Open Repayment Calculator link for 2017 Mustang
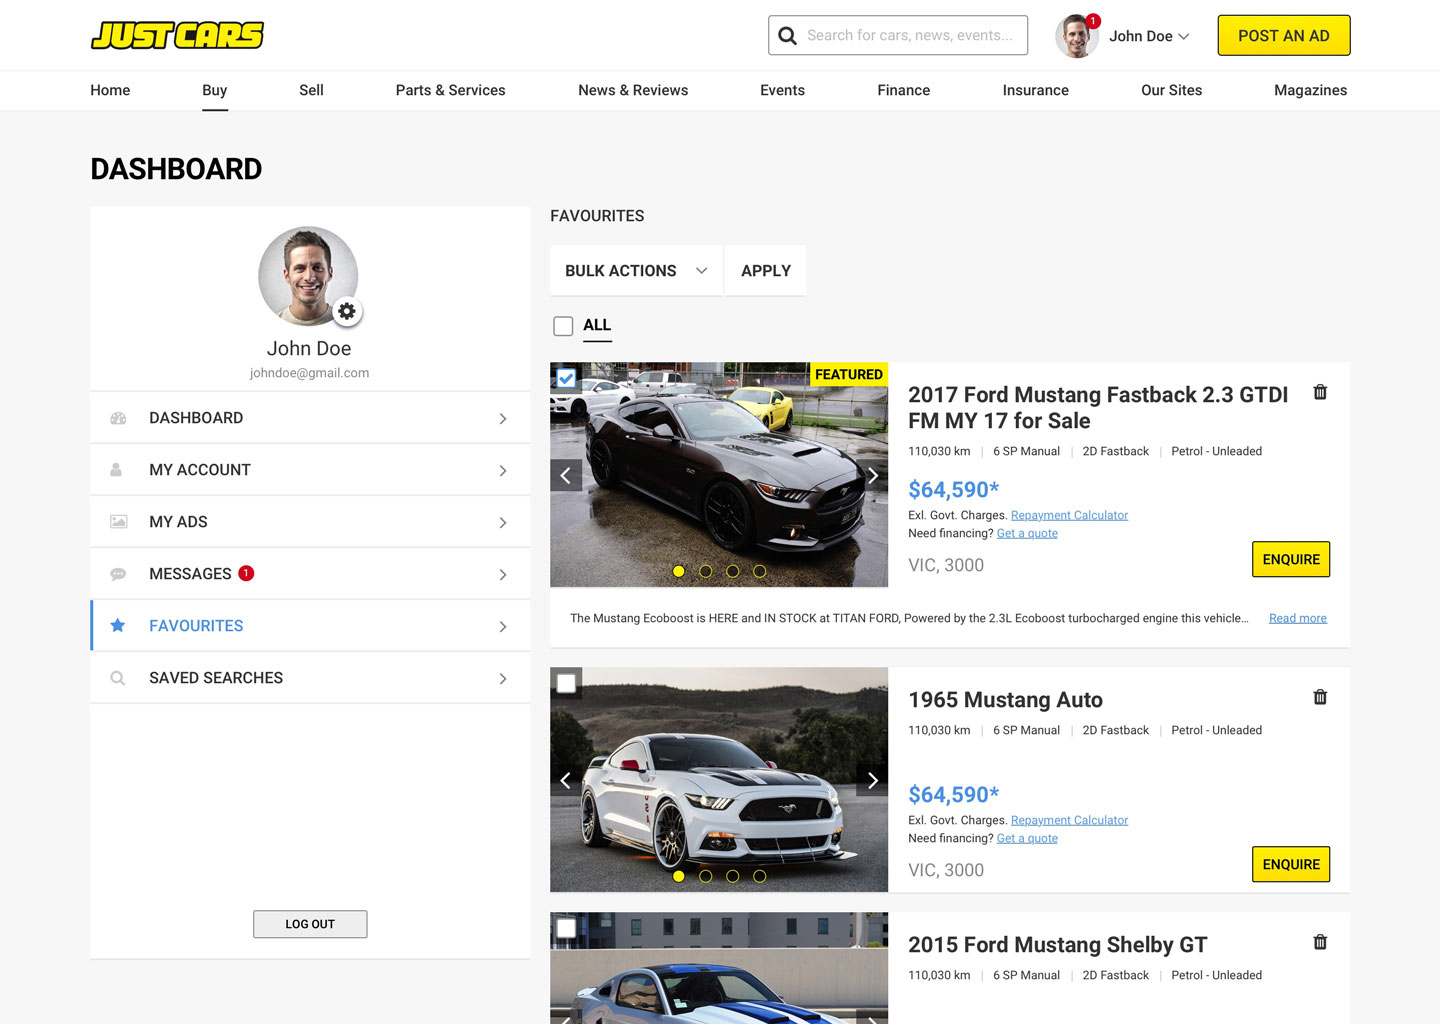Viewport: 1440px width, 1024px height. 1069,515
